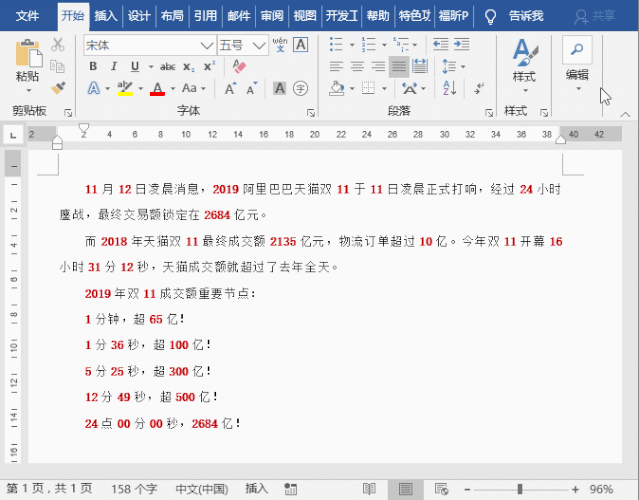Click the Text Effects (outlined A) icon

(94, 88)
